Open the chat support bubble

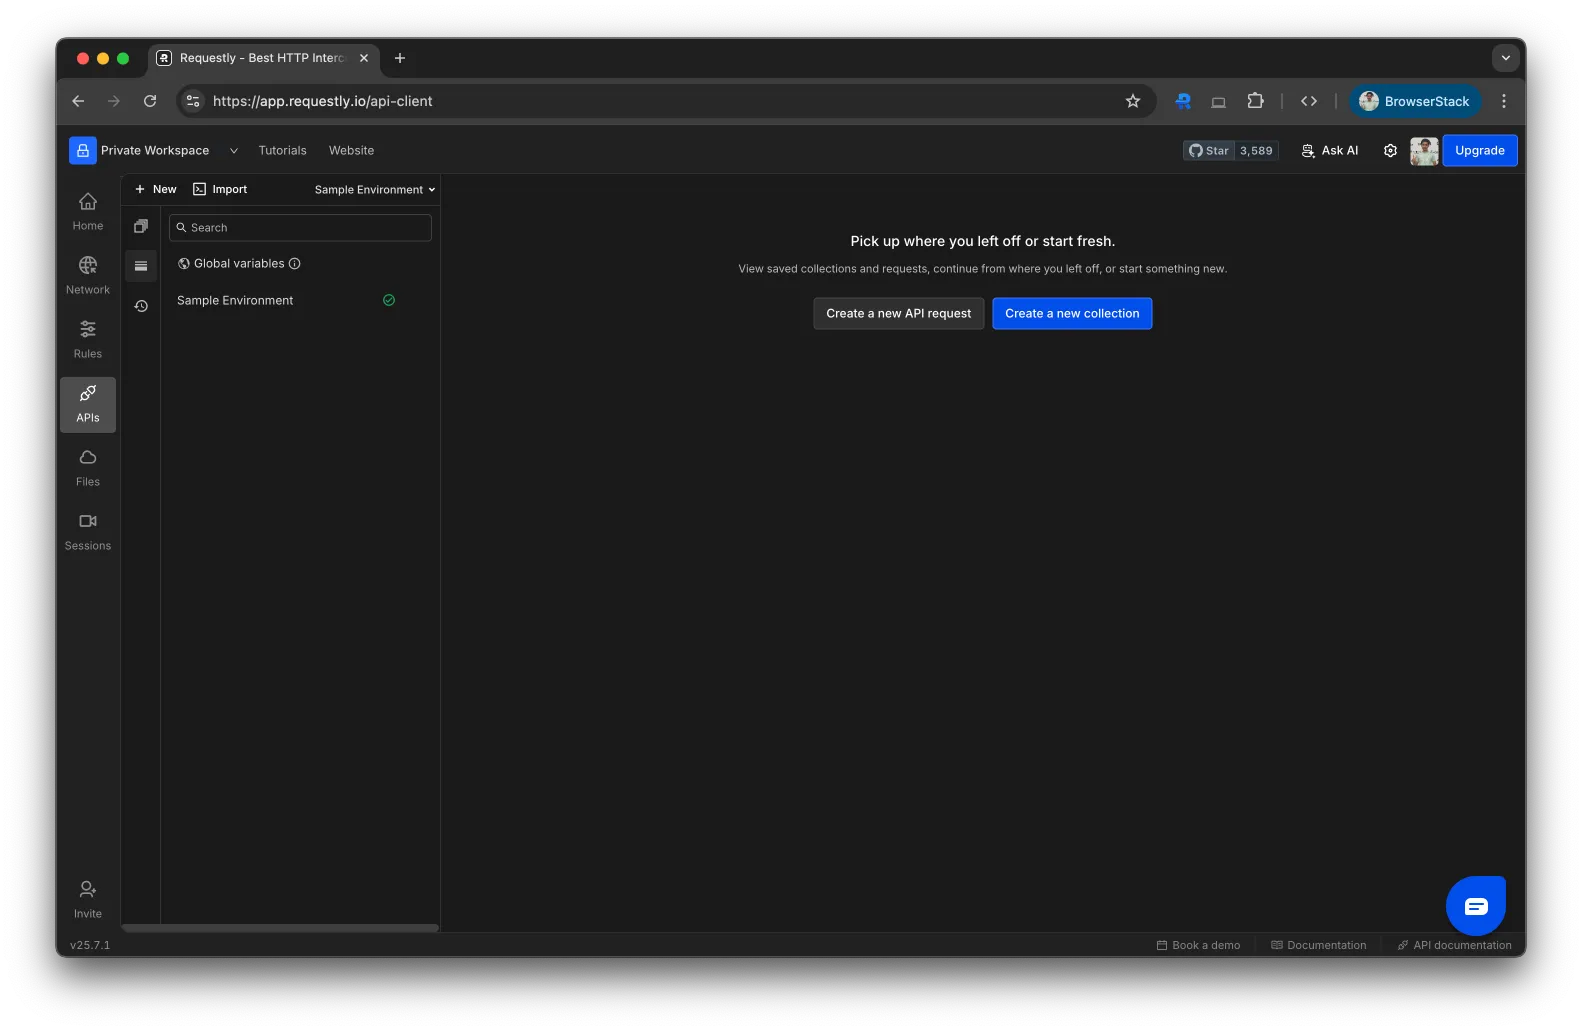point(1476,906)
